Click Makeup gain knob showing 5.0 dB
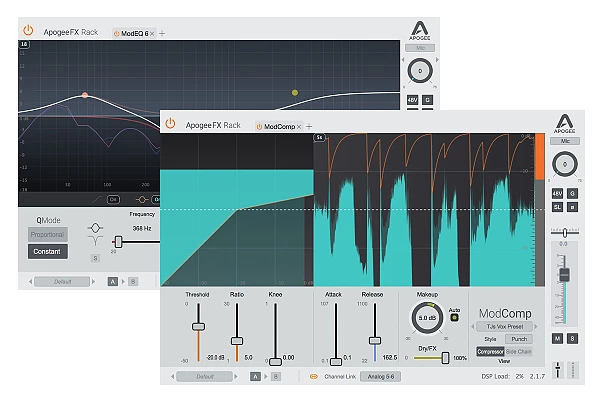Screen dimensions: 600x400 pyautogui.click(x=427, y=318)
